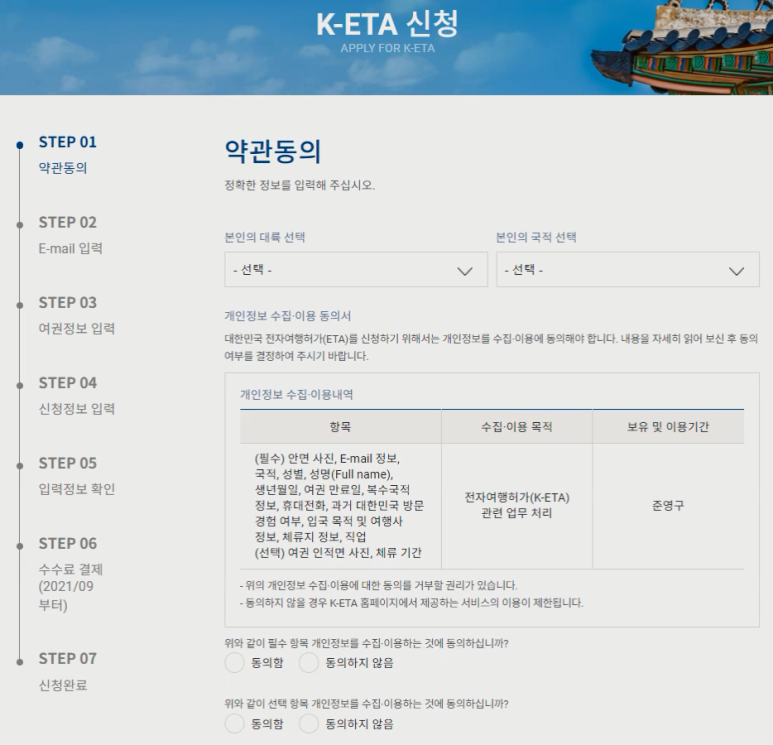Select 동의함 for required personal information
773x745 pixels.
click(x=235, y=663)
